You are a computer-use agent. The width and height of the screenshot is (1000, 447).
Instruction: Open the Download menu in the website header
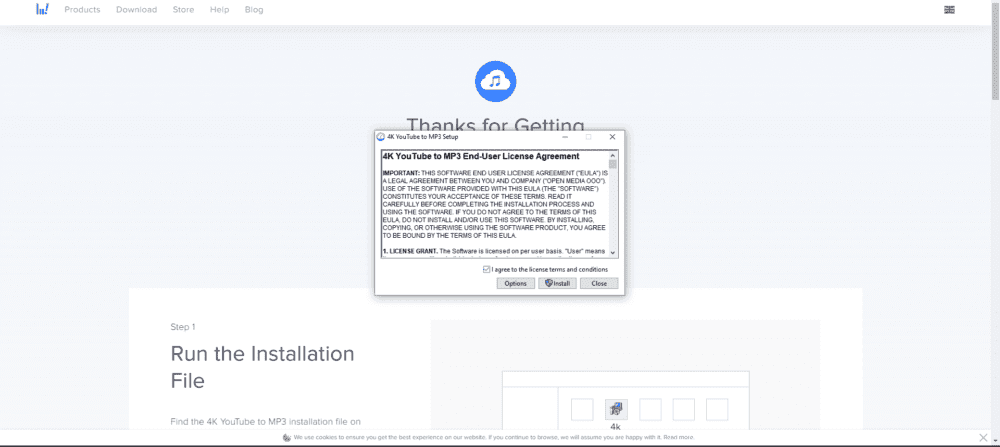(136, 10)
